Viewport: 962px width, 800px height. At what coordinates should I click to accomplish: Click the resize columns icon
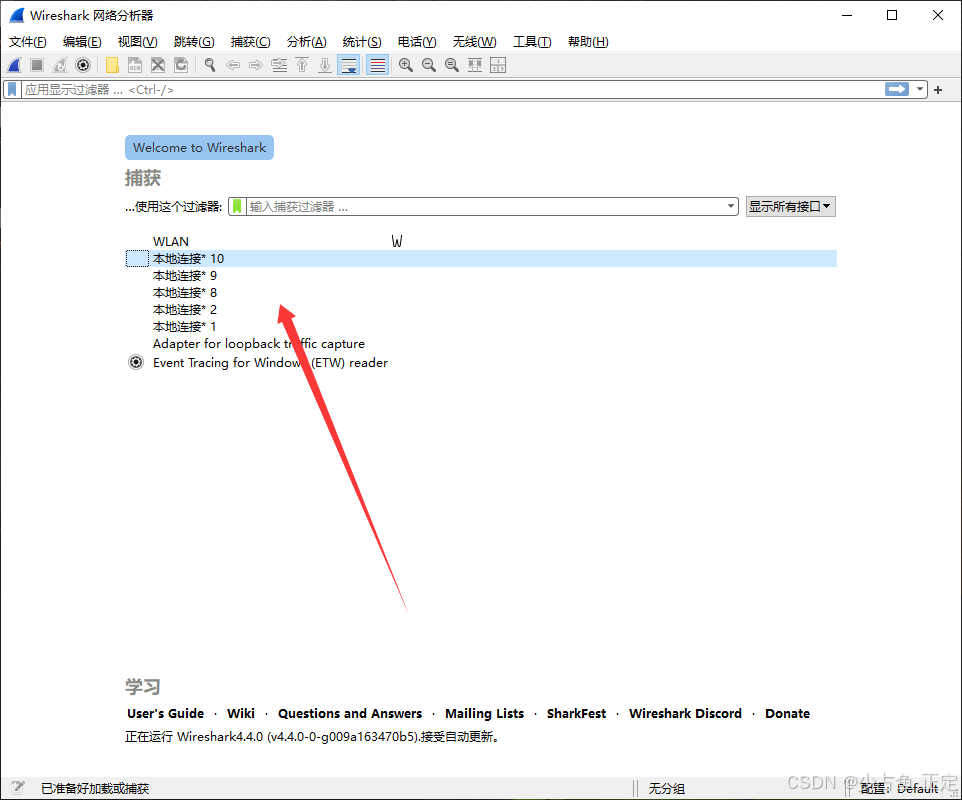[475, 65]
